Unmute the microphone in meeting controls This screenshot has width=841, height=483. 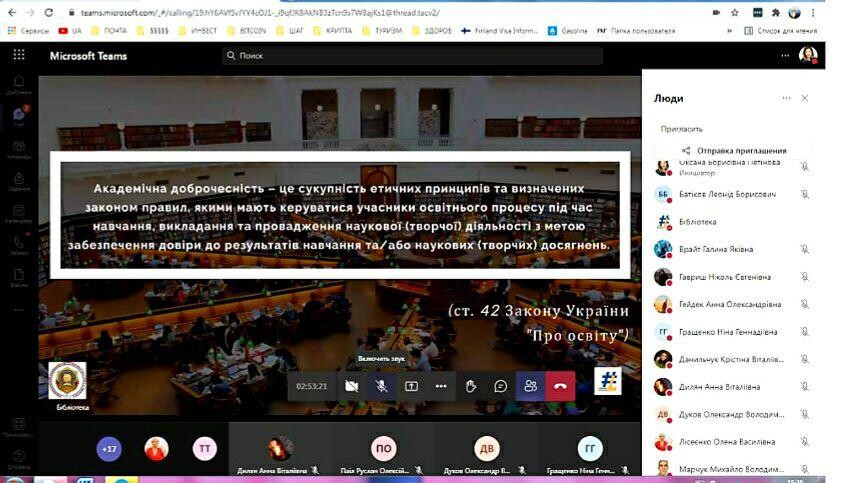point(381,386)
